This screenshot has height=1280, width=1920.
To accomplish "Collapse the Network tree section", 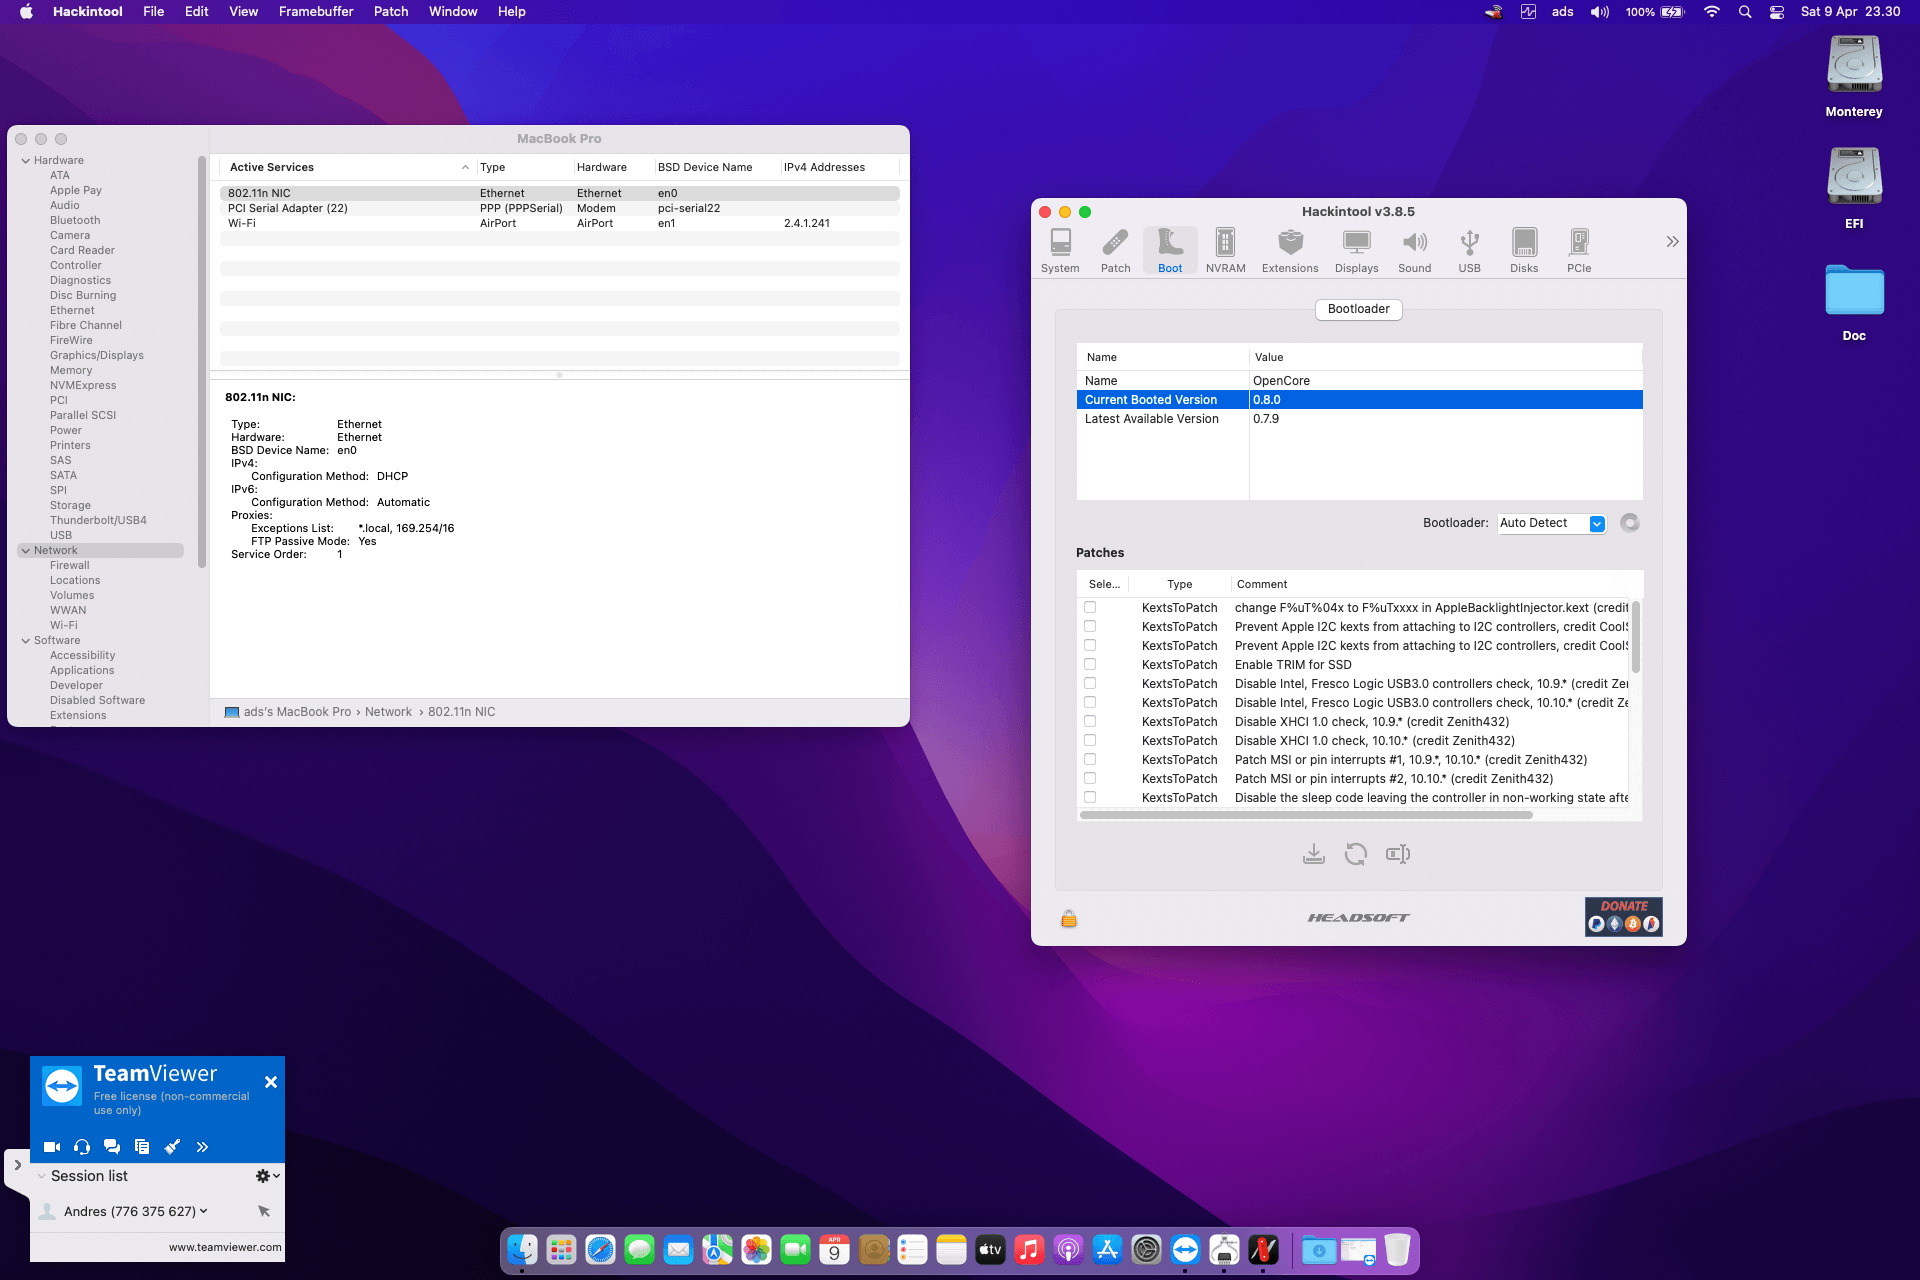I will click(26, 551).
